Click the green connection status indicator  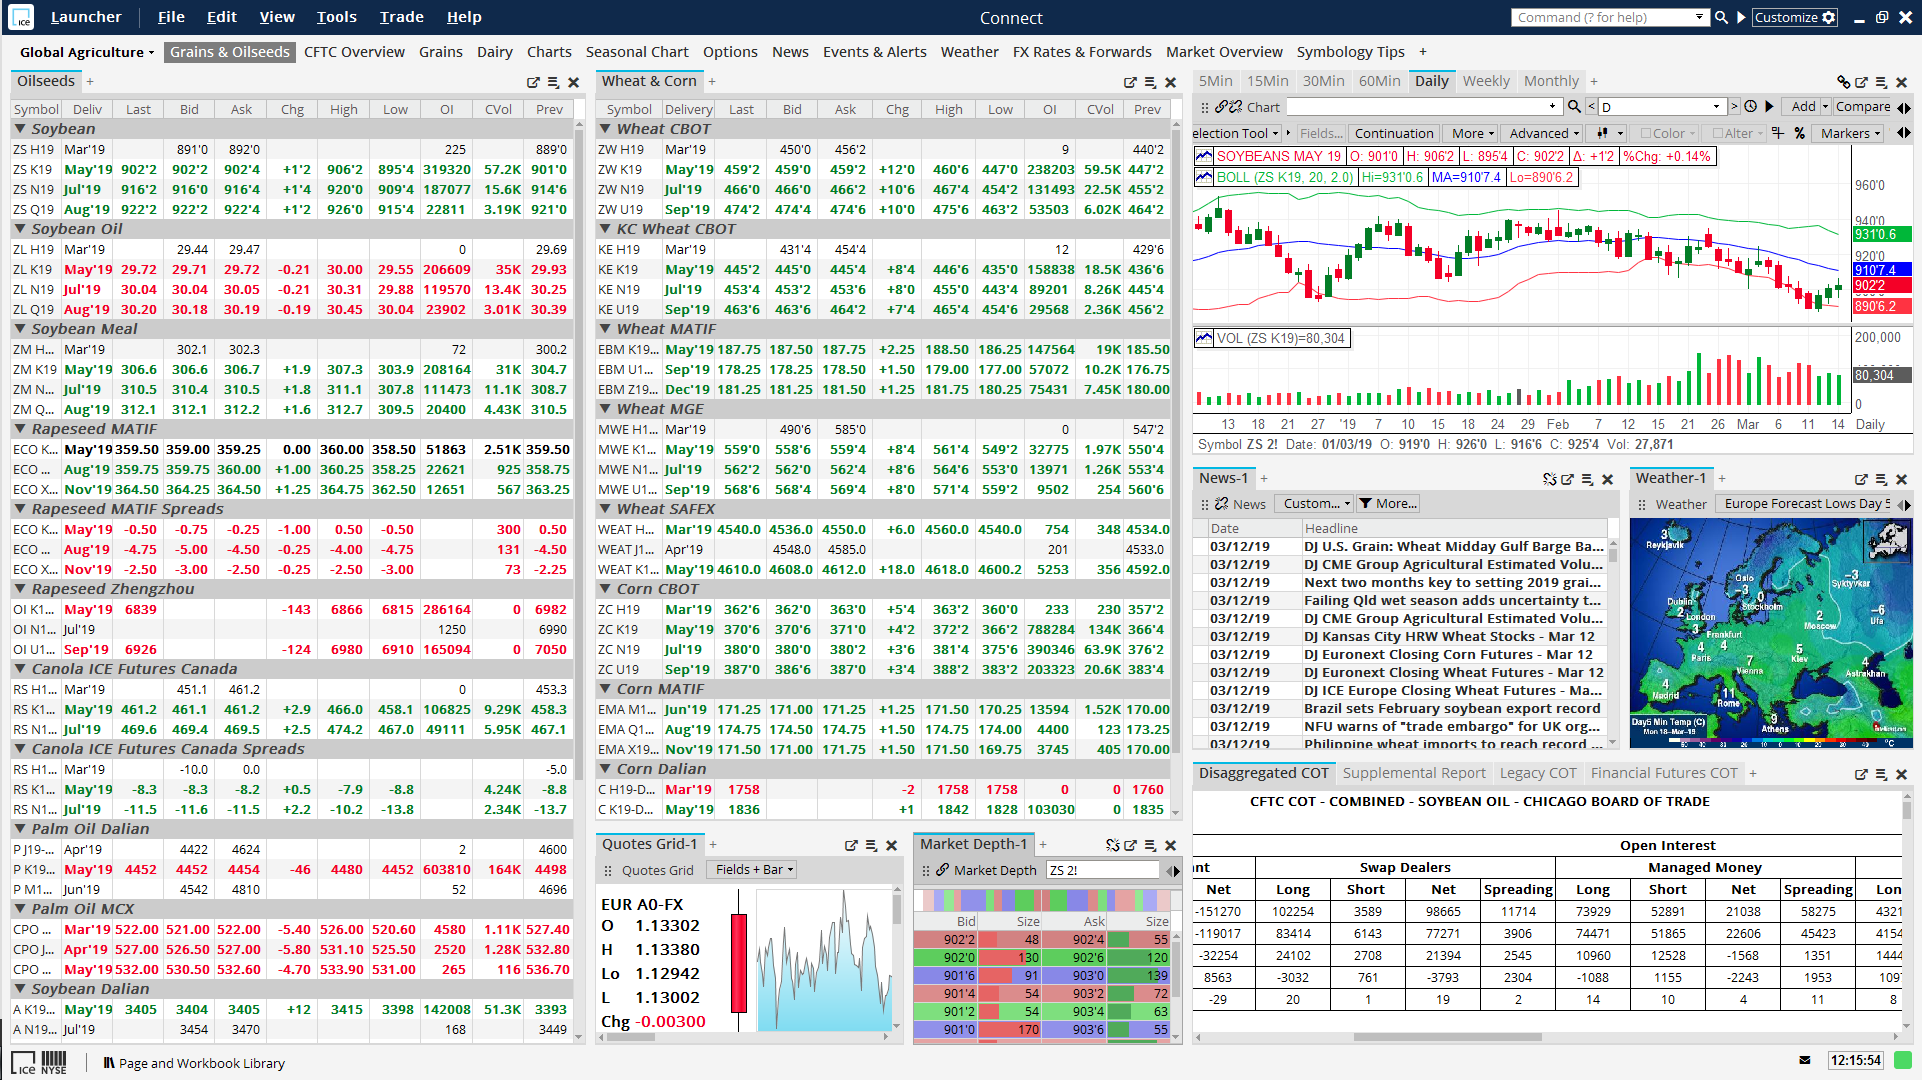pyautogui.click(x=1903, y=1060)
